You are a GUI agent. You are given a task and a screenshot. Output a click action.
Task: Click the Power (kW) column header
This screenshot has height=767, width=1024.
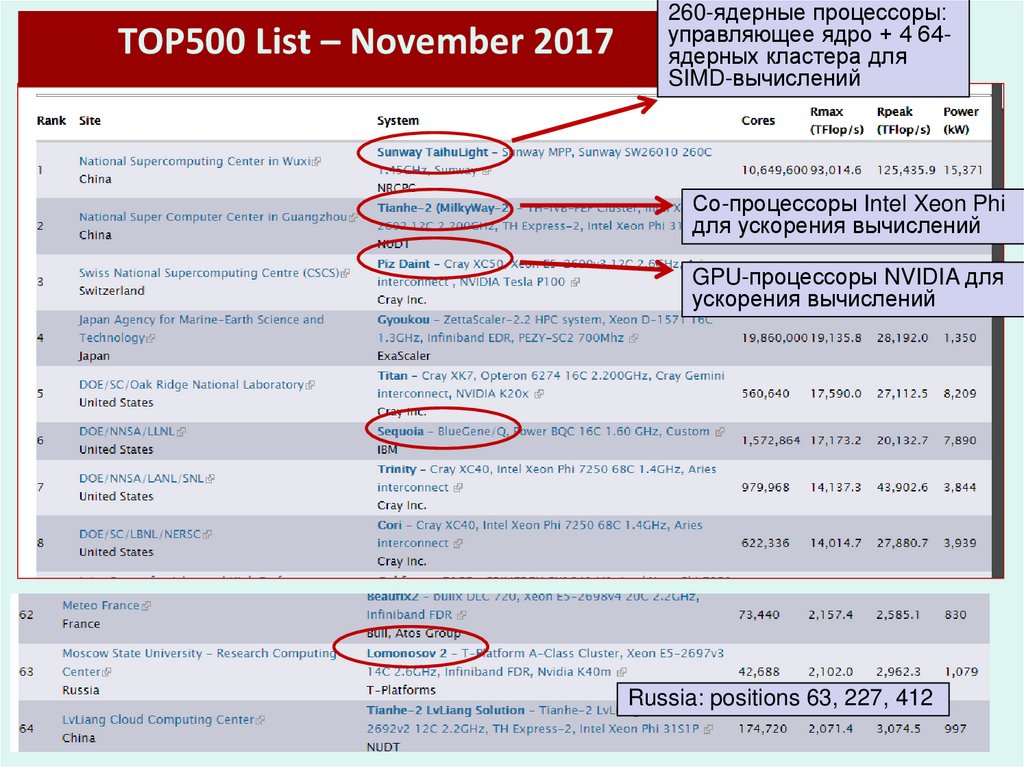click(x=960, y=120)
